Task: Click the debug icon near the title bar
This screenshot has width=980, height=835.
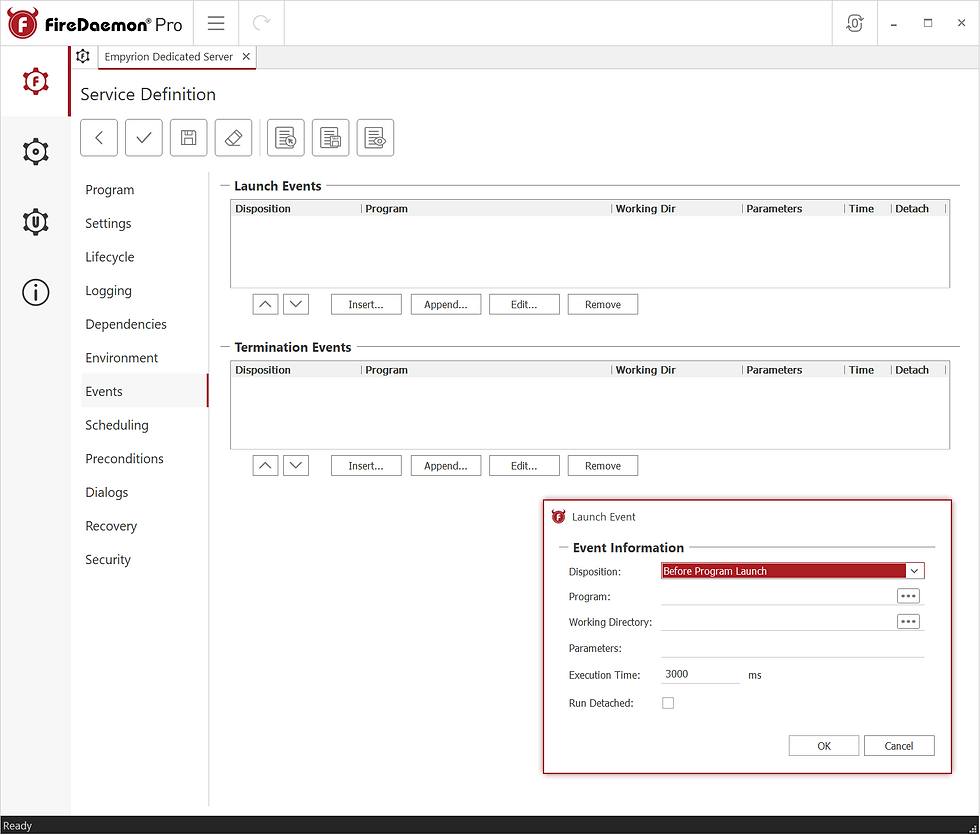Action: (x=854, y=22)
